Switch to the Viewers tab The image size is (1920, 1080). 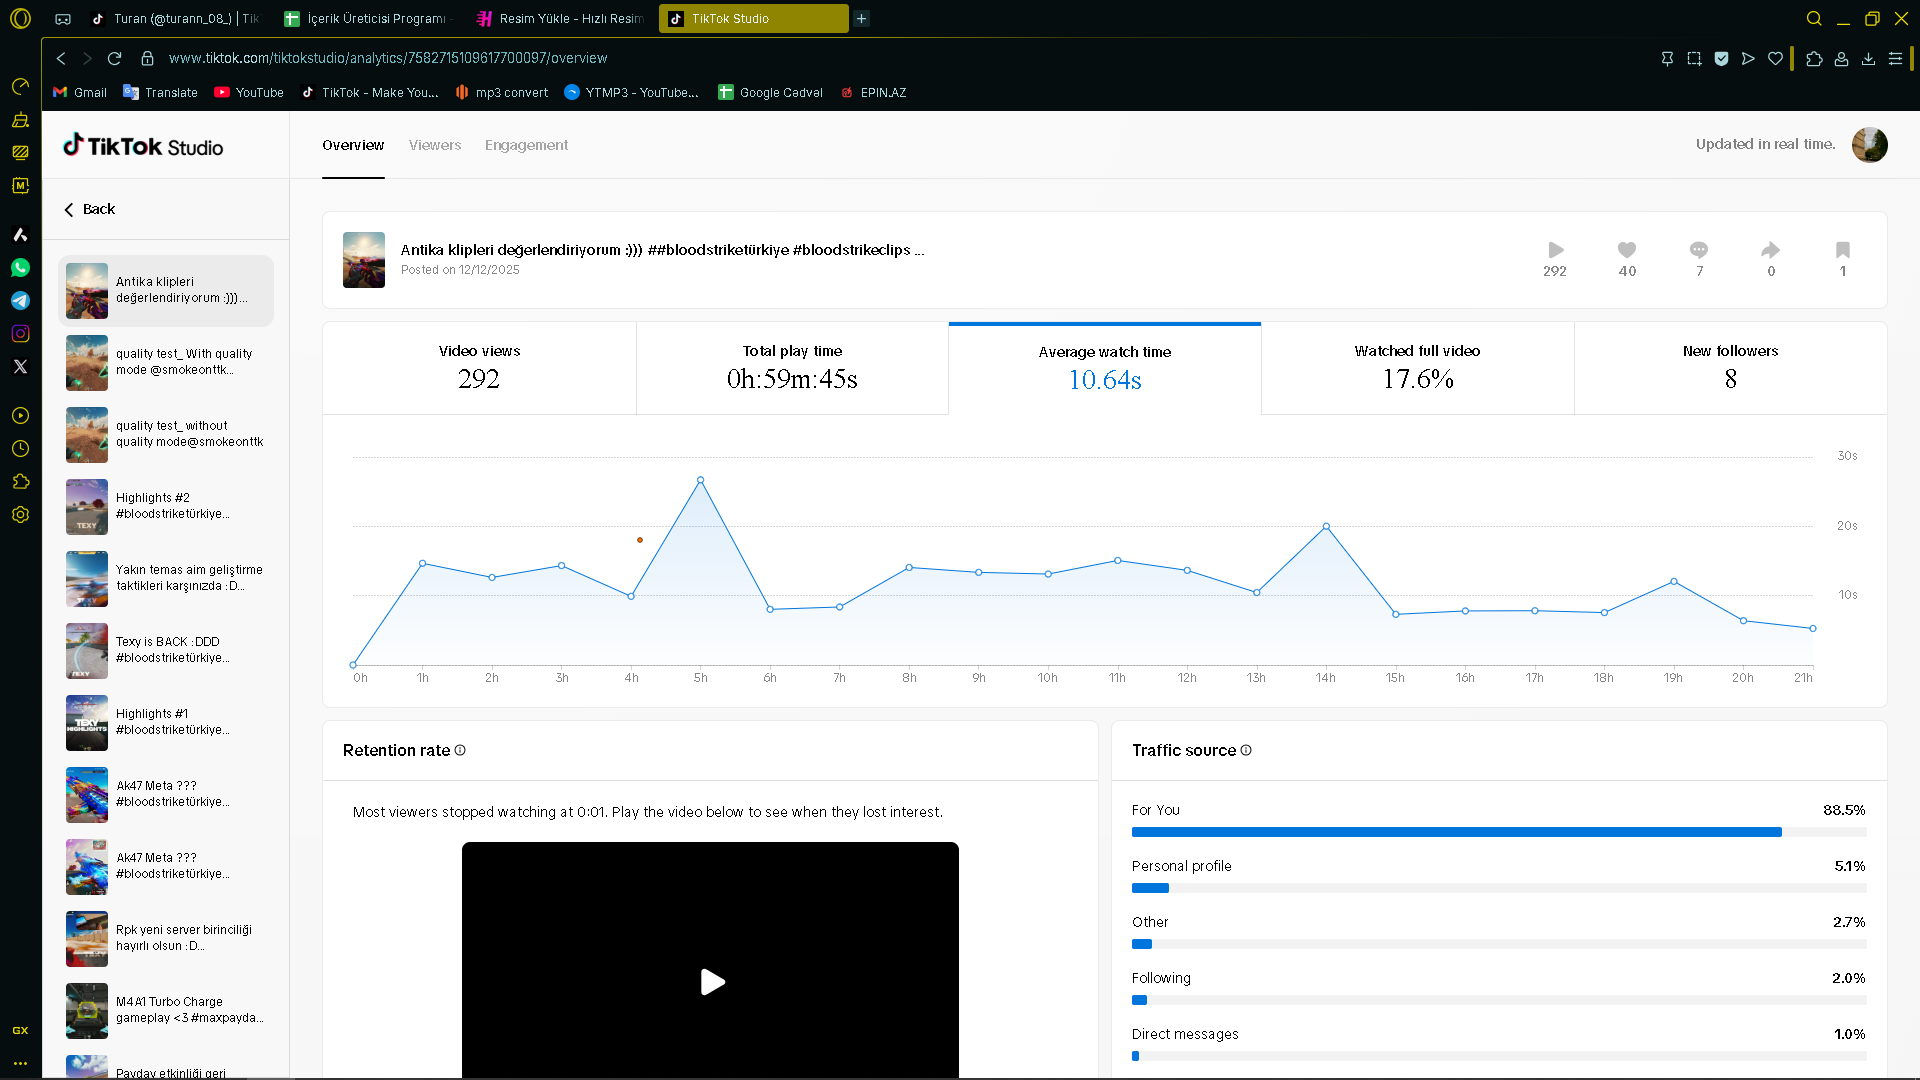click(x=435, y=145)
